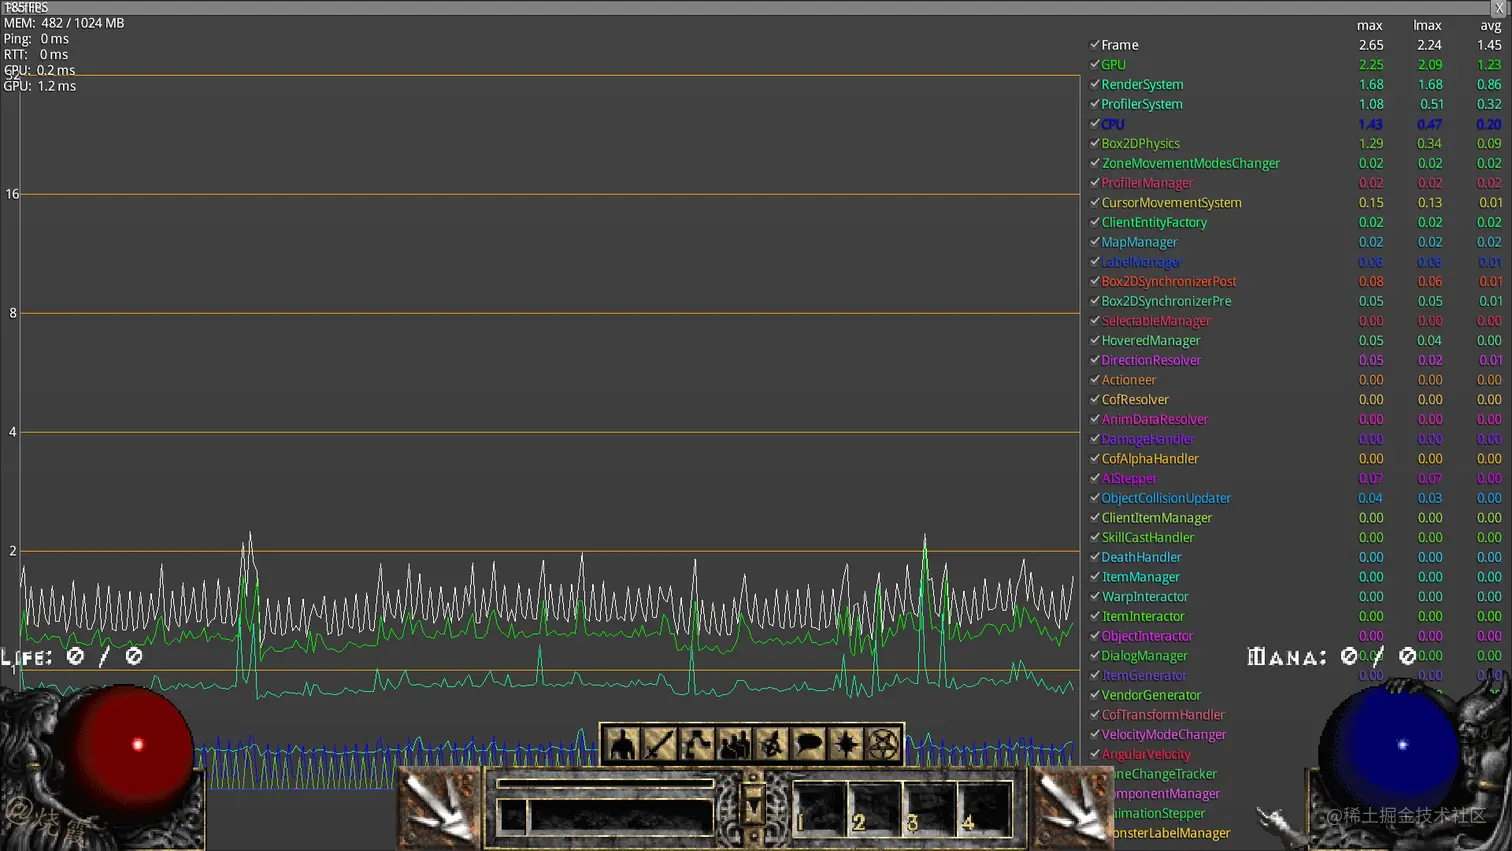The width and height of the screenshot is (1512, 851).
Task: Toggle the DeathHandler checkbox
Action: click(x=1095, y=557)
